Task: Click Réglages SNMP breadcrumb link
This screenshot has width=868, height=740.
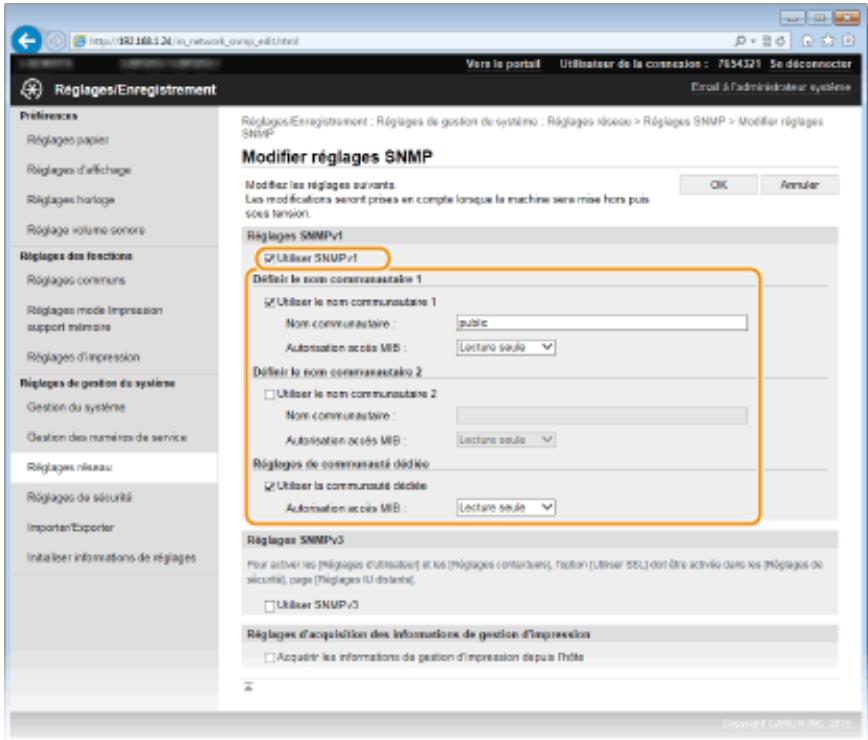Action: coord(684,121)
